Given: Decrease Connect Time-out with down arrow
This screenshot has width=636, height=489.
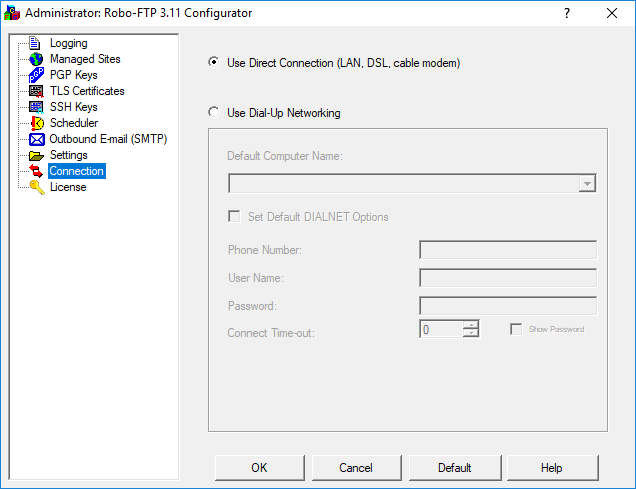Looking at the screenshot, I should (x=471, y=333).
